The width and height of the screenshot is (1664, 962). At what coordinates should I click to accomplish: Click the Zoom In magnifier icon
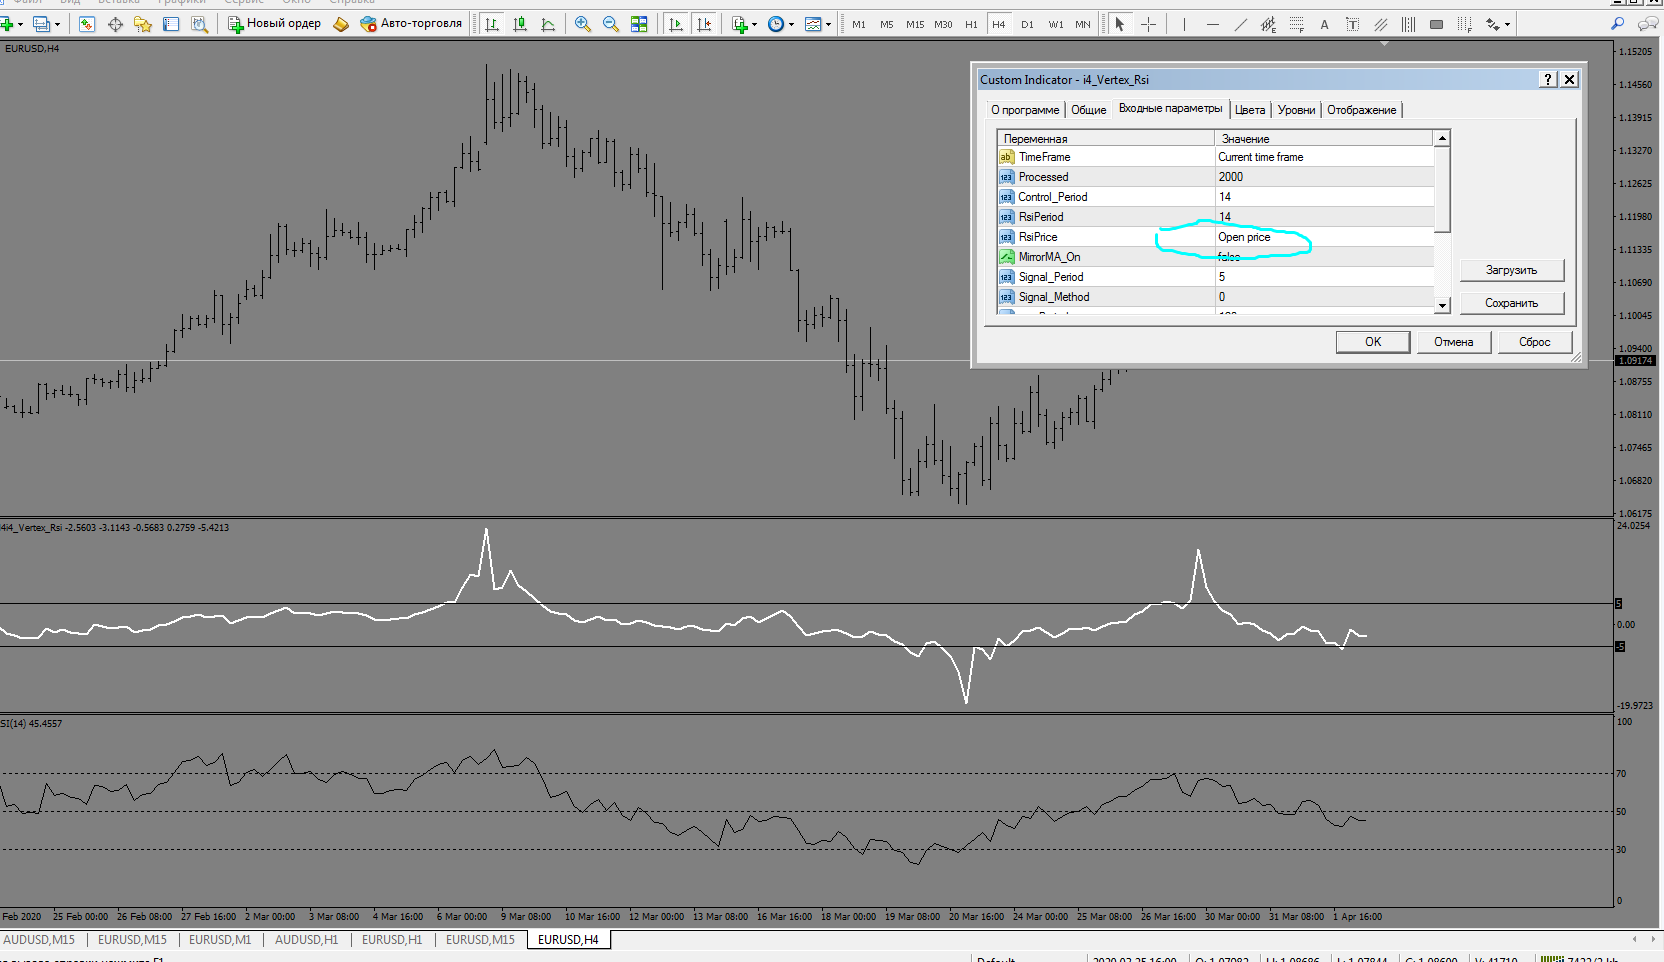click(x=583, y=24)
